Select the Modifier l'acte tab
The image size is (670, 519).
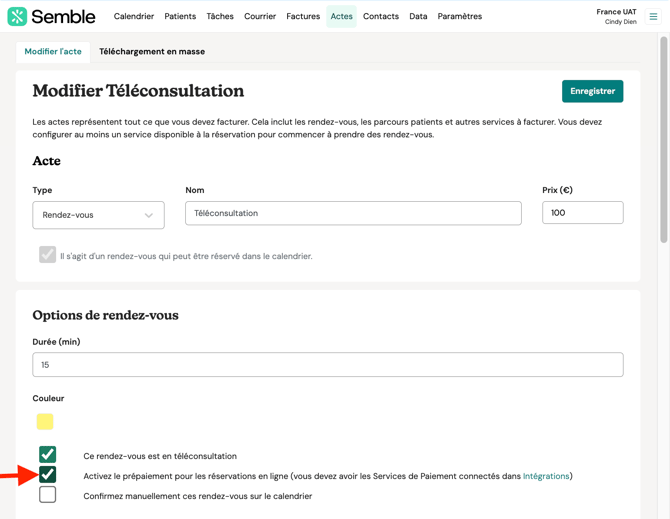point(53,52)
